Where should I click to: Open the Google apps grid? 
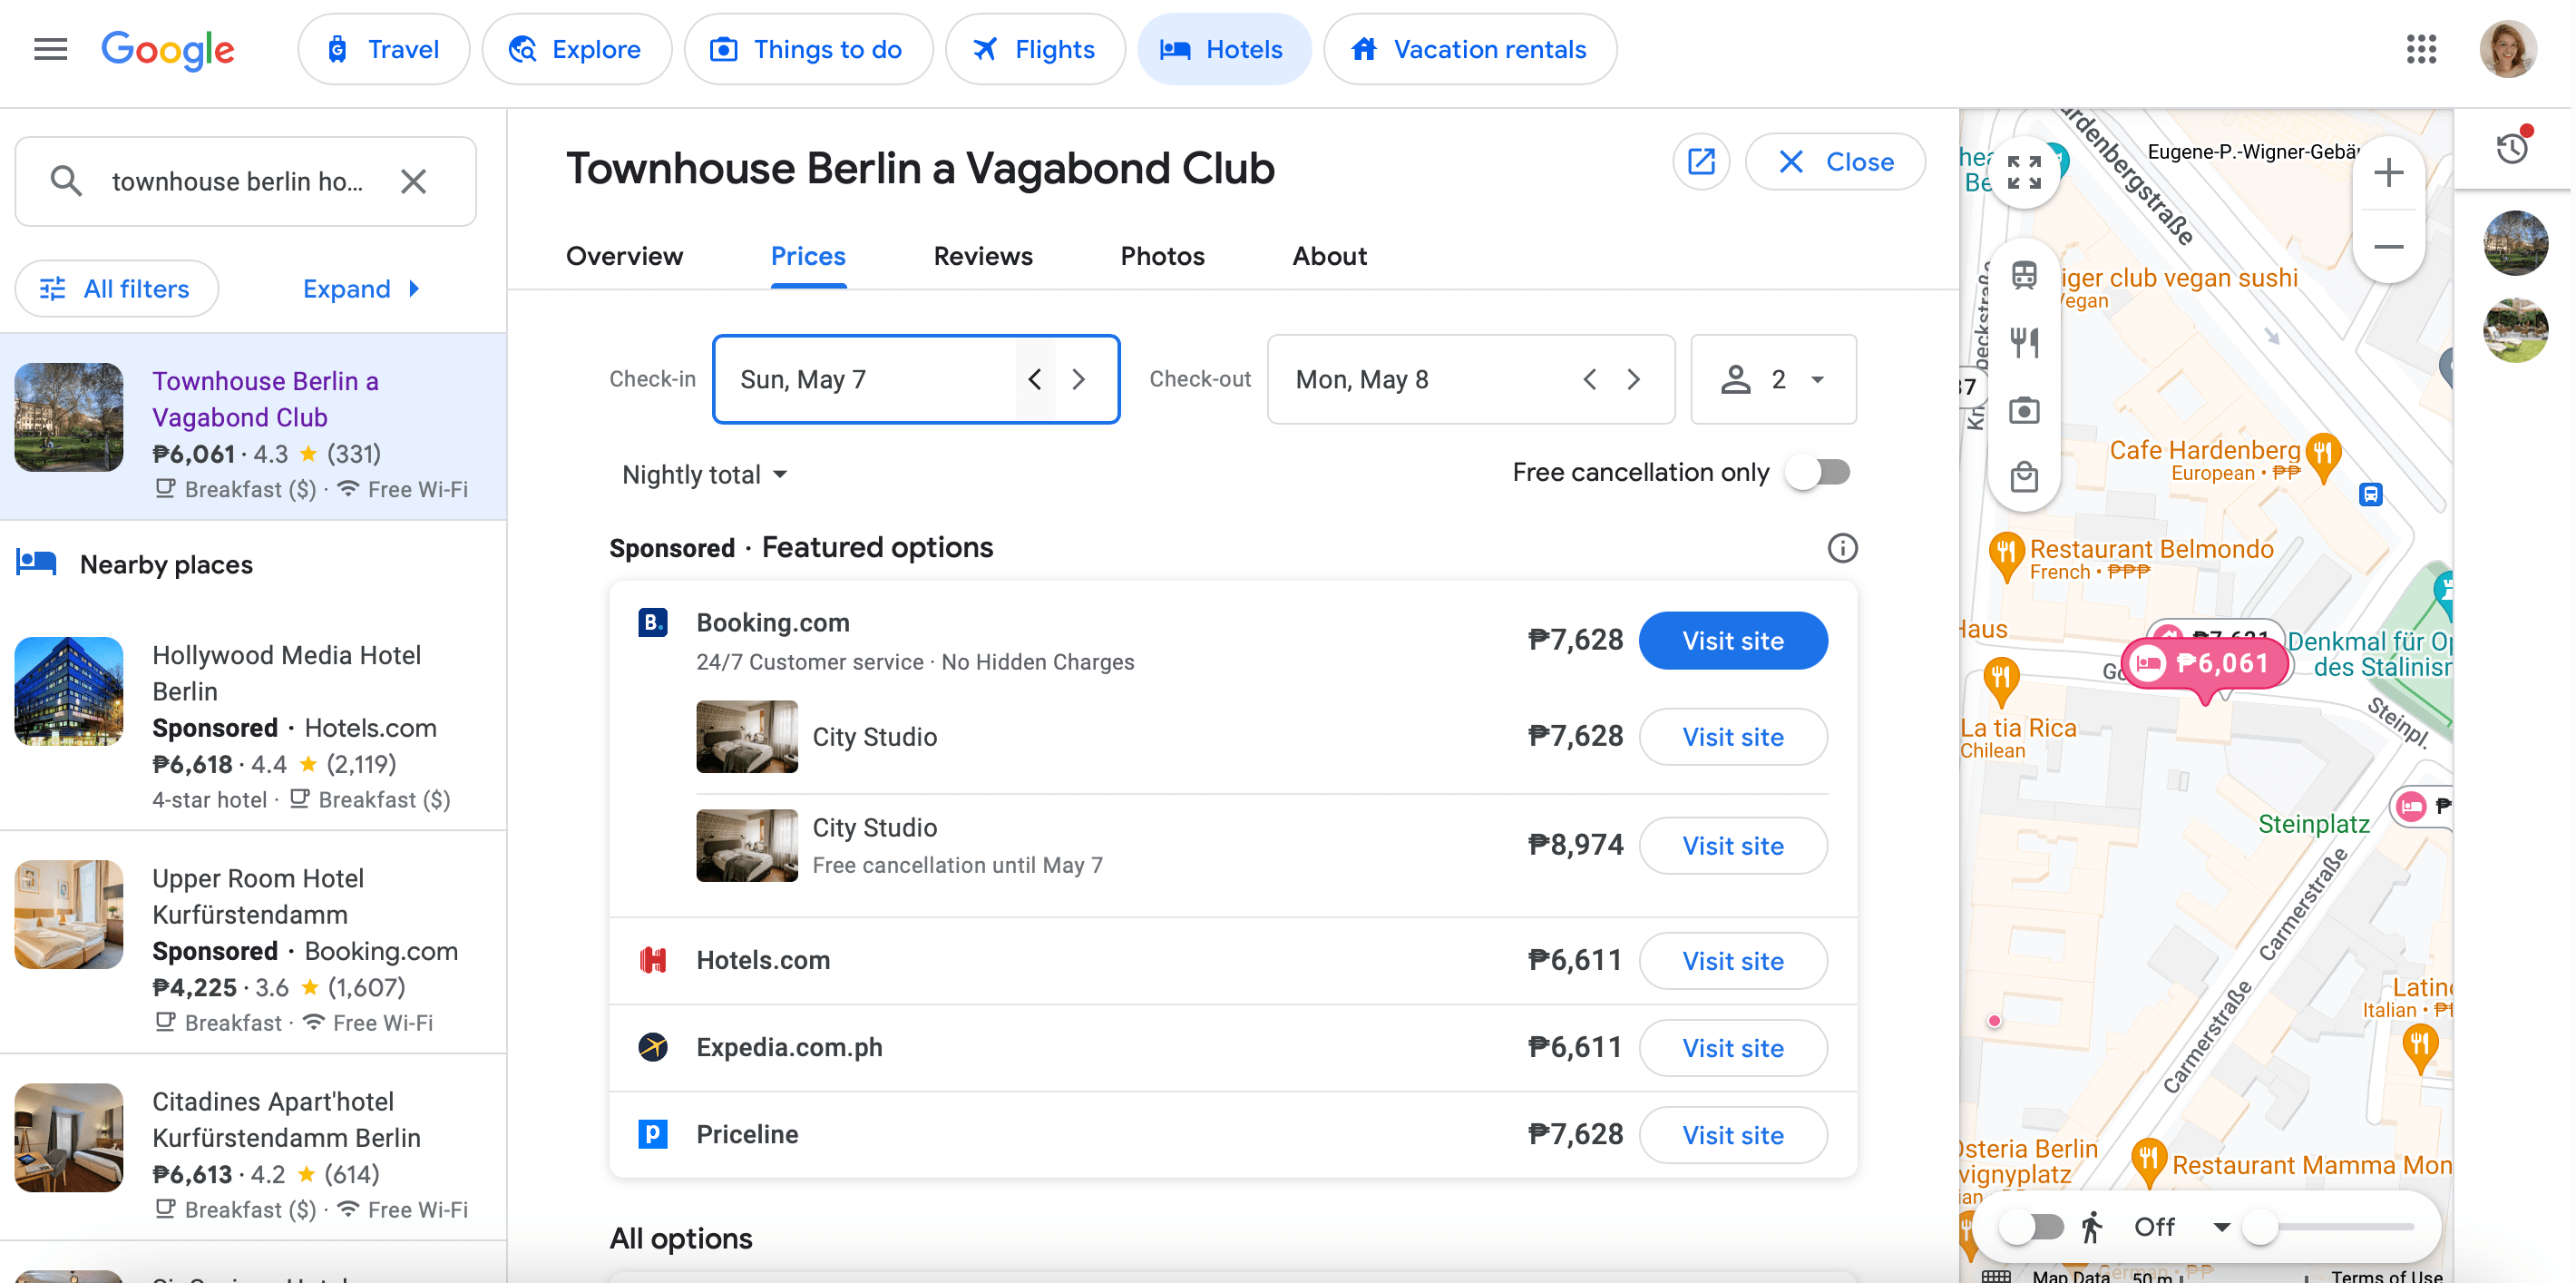coord(2421,49)
